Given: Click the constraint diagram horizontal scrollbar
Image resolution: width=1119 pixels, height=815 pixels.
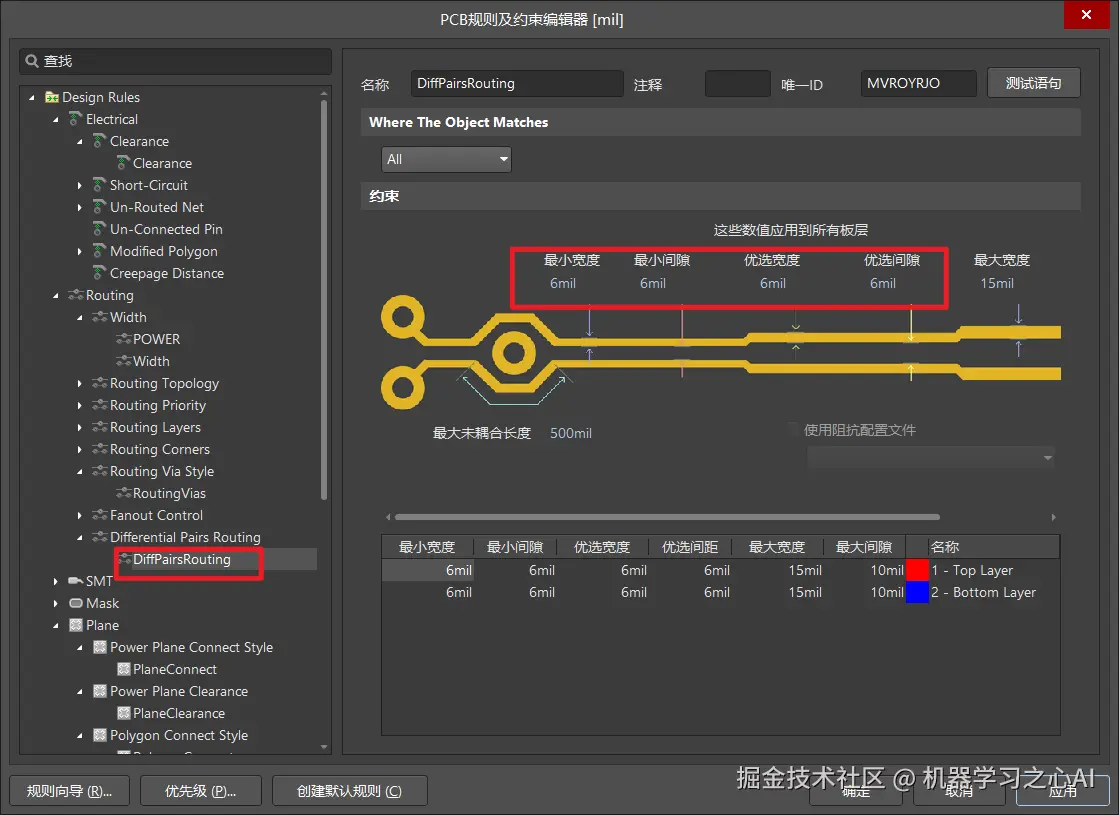Looking at the screenshot, I should (667, 517).
